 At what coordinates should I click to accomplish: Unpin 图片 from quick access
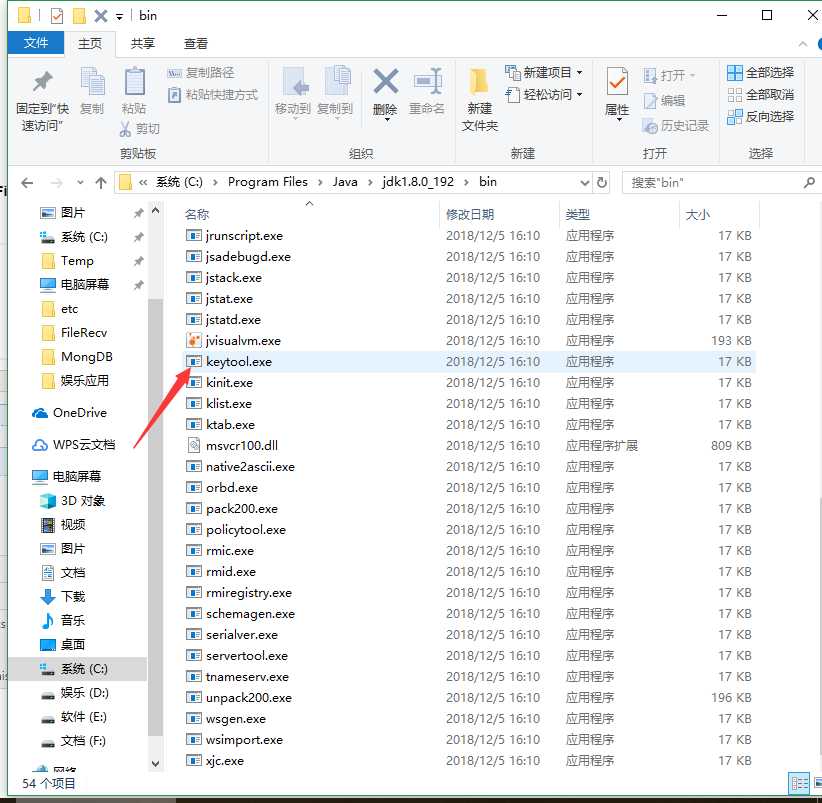click(138, 213)
